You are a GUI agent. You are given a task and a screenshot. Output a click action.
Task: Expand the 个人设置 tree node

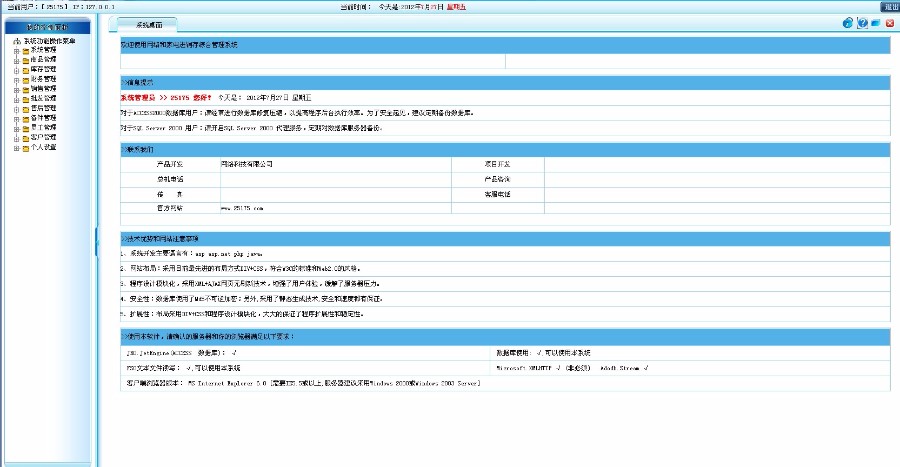[17, 149]
